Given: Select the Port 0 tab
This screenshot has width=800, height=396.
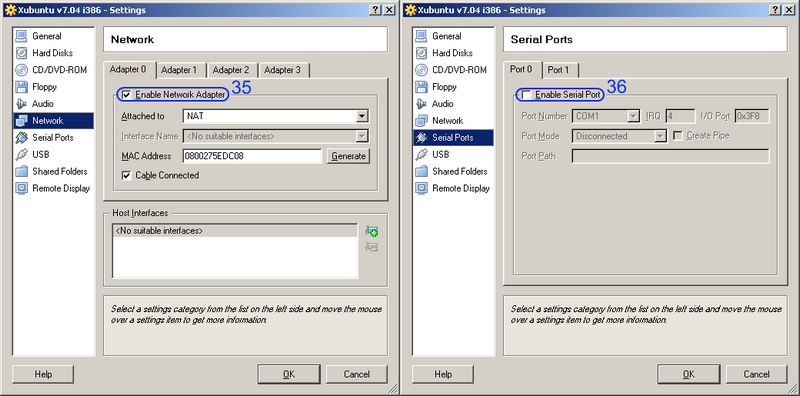Looking at the screenshot, I should tap(521, 69).
